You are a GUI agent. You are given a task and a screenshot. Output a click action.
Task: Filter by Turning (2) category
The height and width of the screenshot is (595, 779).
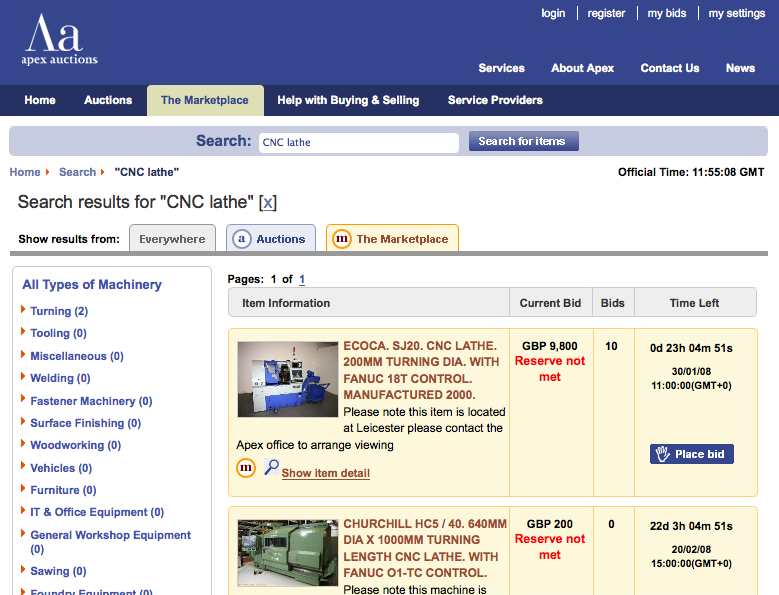click(x=59, y=311)
